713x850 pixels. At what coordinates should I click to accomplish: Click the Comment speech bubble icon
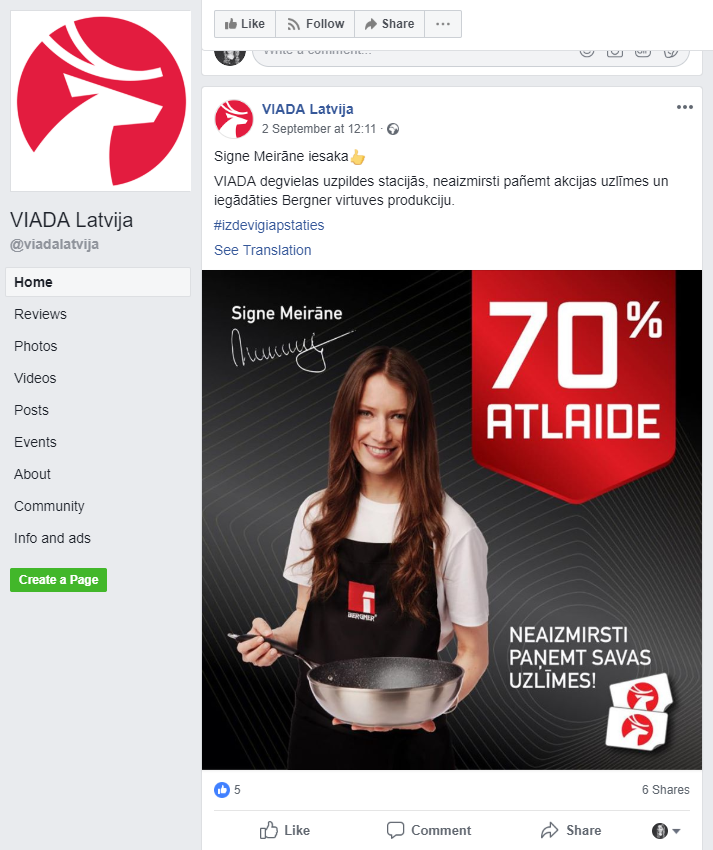(x=395, y=830)
